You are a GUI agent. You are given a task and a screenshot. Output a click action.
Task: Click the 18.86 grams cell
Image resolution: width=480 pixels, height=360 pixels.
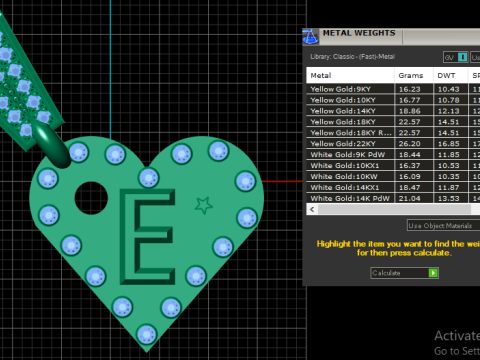pyautogui.click(x=414, y=111)
